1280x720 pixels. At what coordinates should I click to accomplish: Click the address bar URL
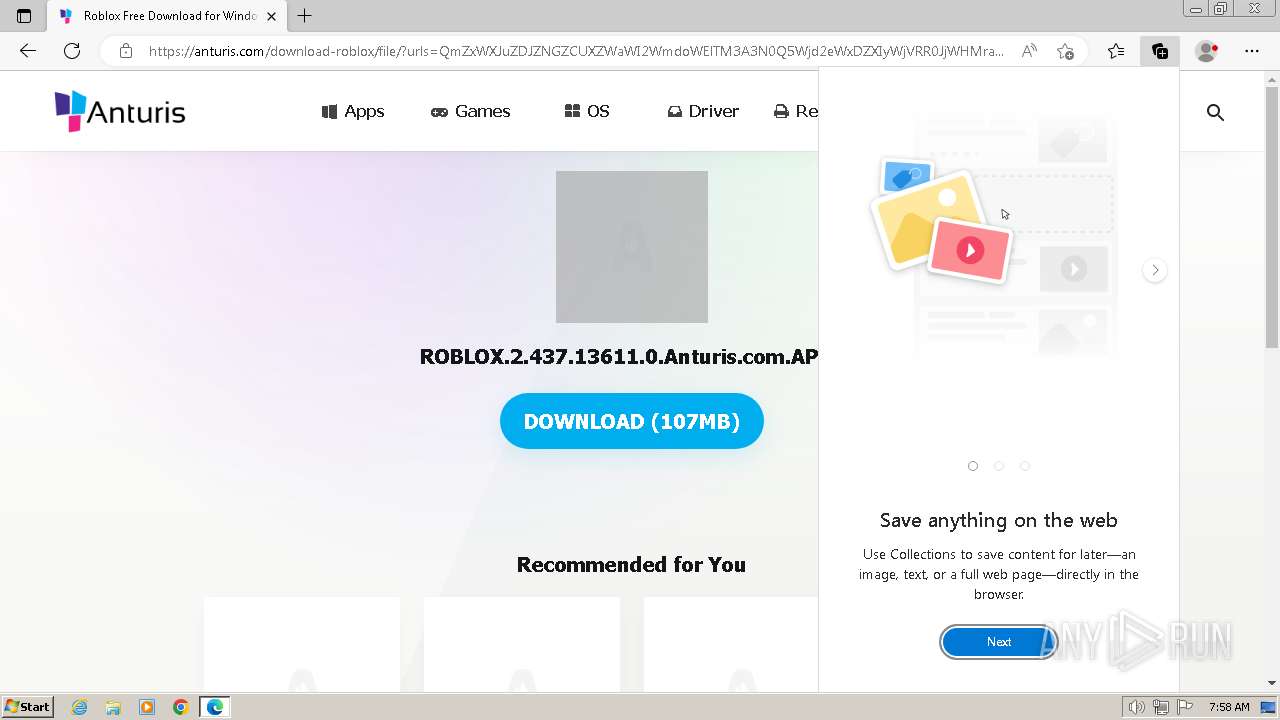click(576, 51)
